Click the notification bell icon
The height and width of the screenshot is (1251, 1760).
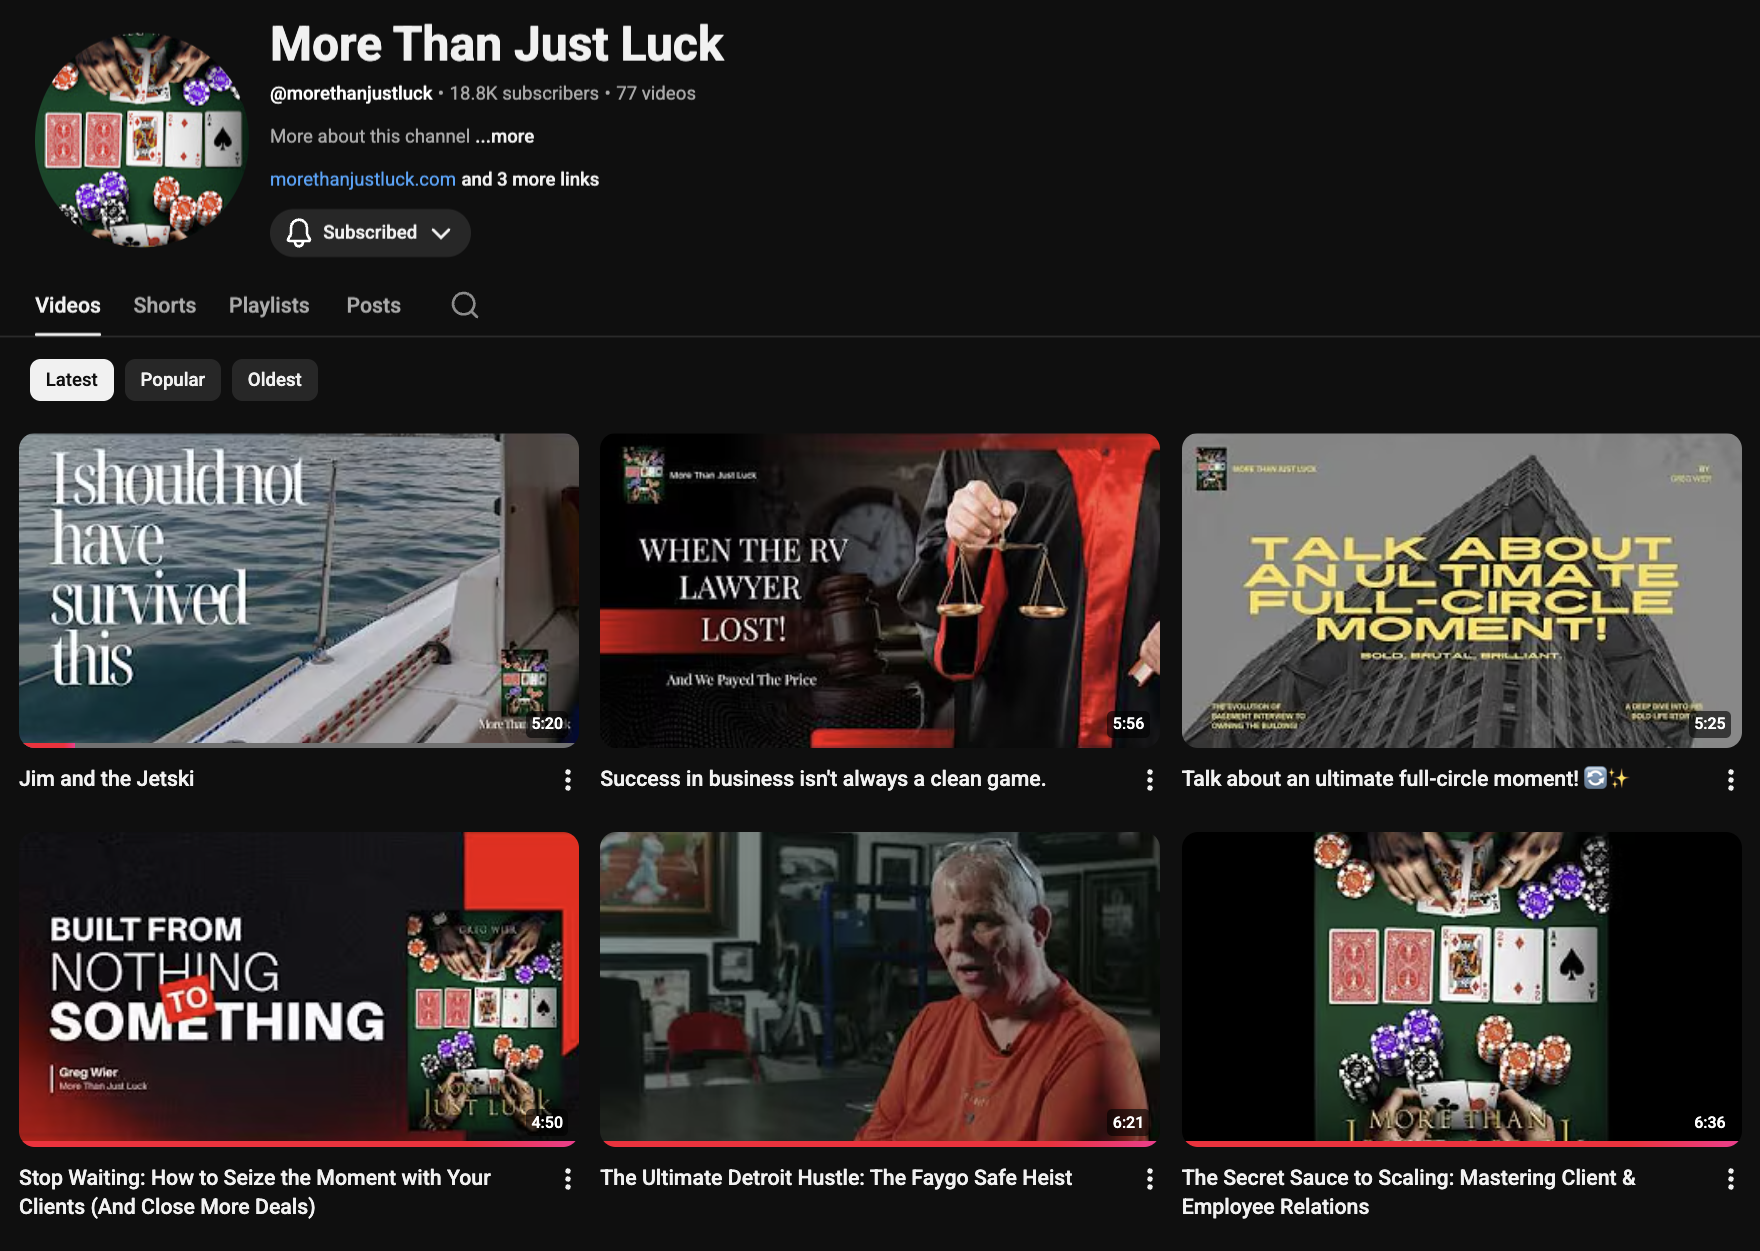tap(298, 233)
